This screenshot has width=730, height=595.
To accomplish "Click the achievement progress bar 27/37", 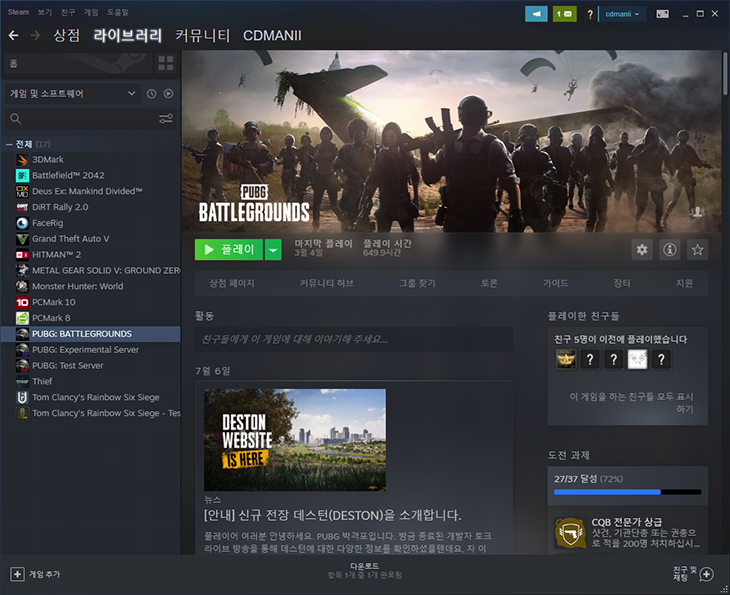I will tap(628, 492).
